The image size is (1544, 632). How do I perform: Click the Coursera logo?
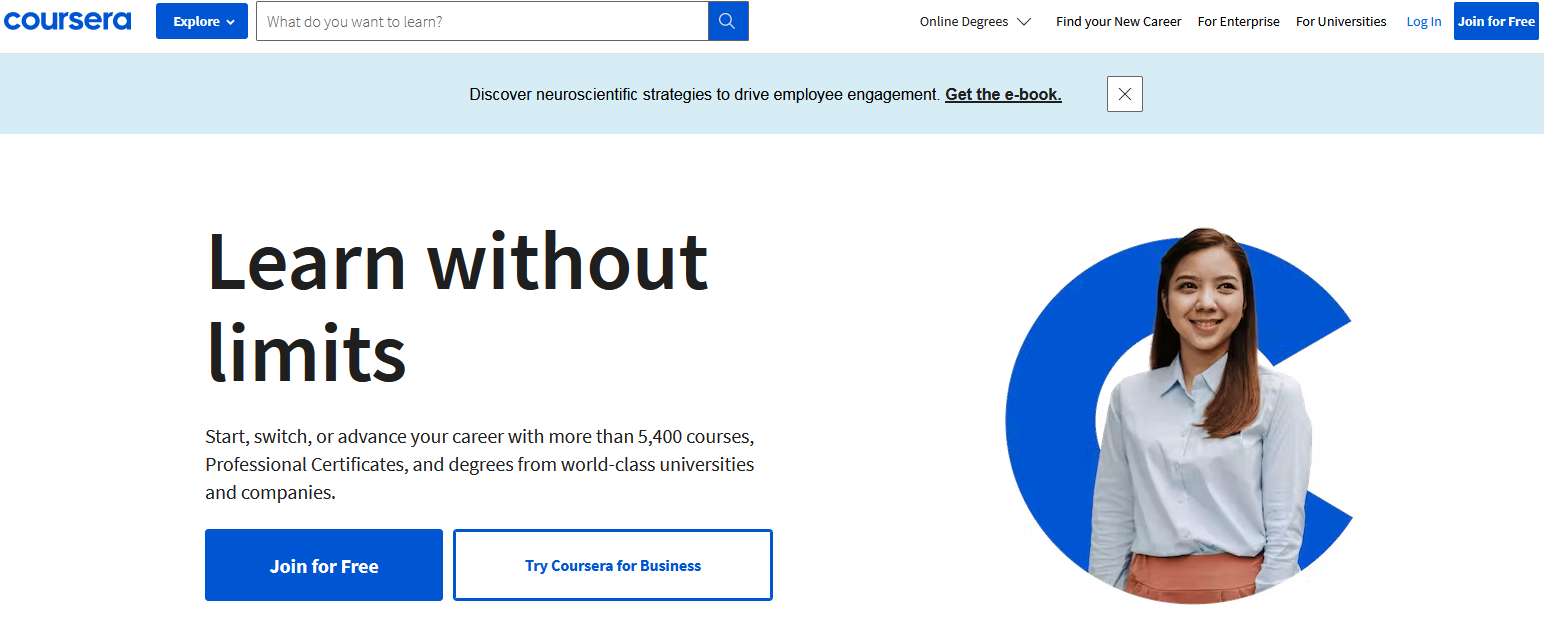click(67, 21)
